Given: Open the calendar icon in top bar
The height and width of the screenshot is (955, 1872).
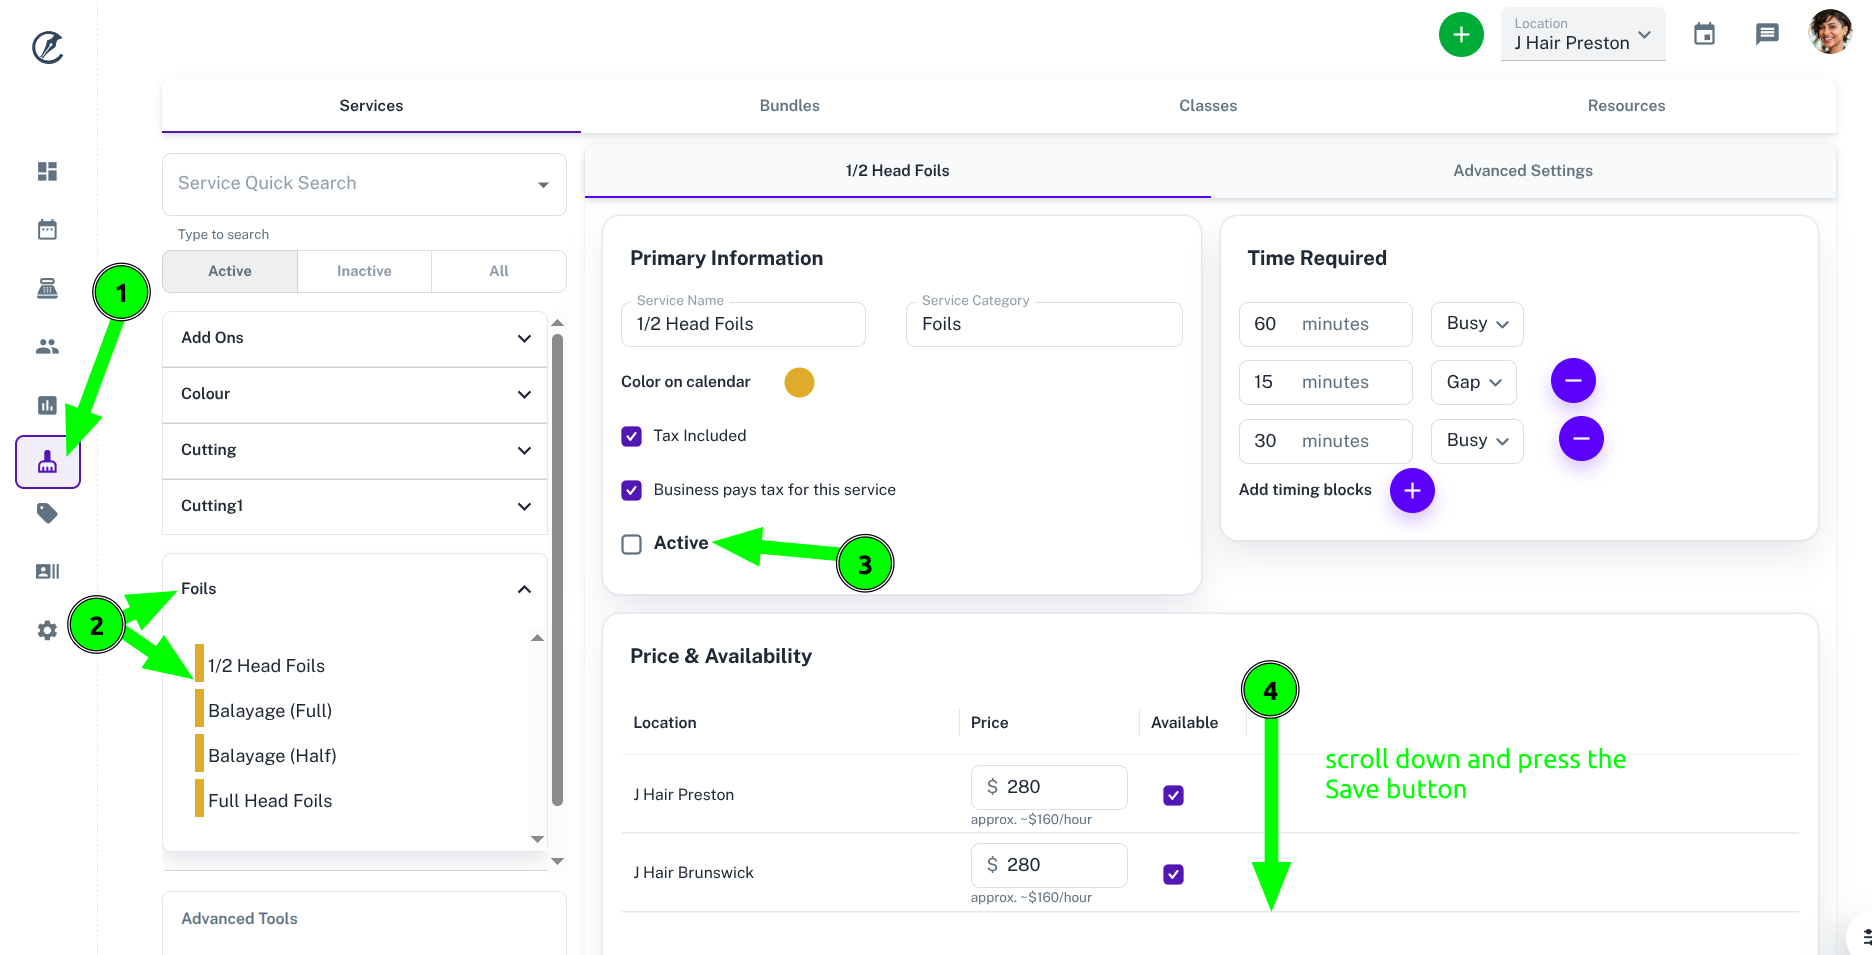Looking at the screenshot, I should tap(1705, 34).
